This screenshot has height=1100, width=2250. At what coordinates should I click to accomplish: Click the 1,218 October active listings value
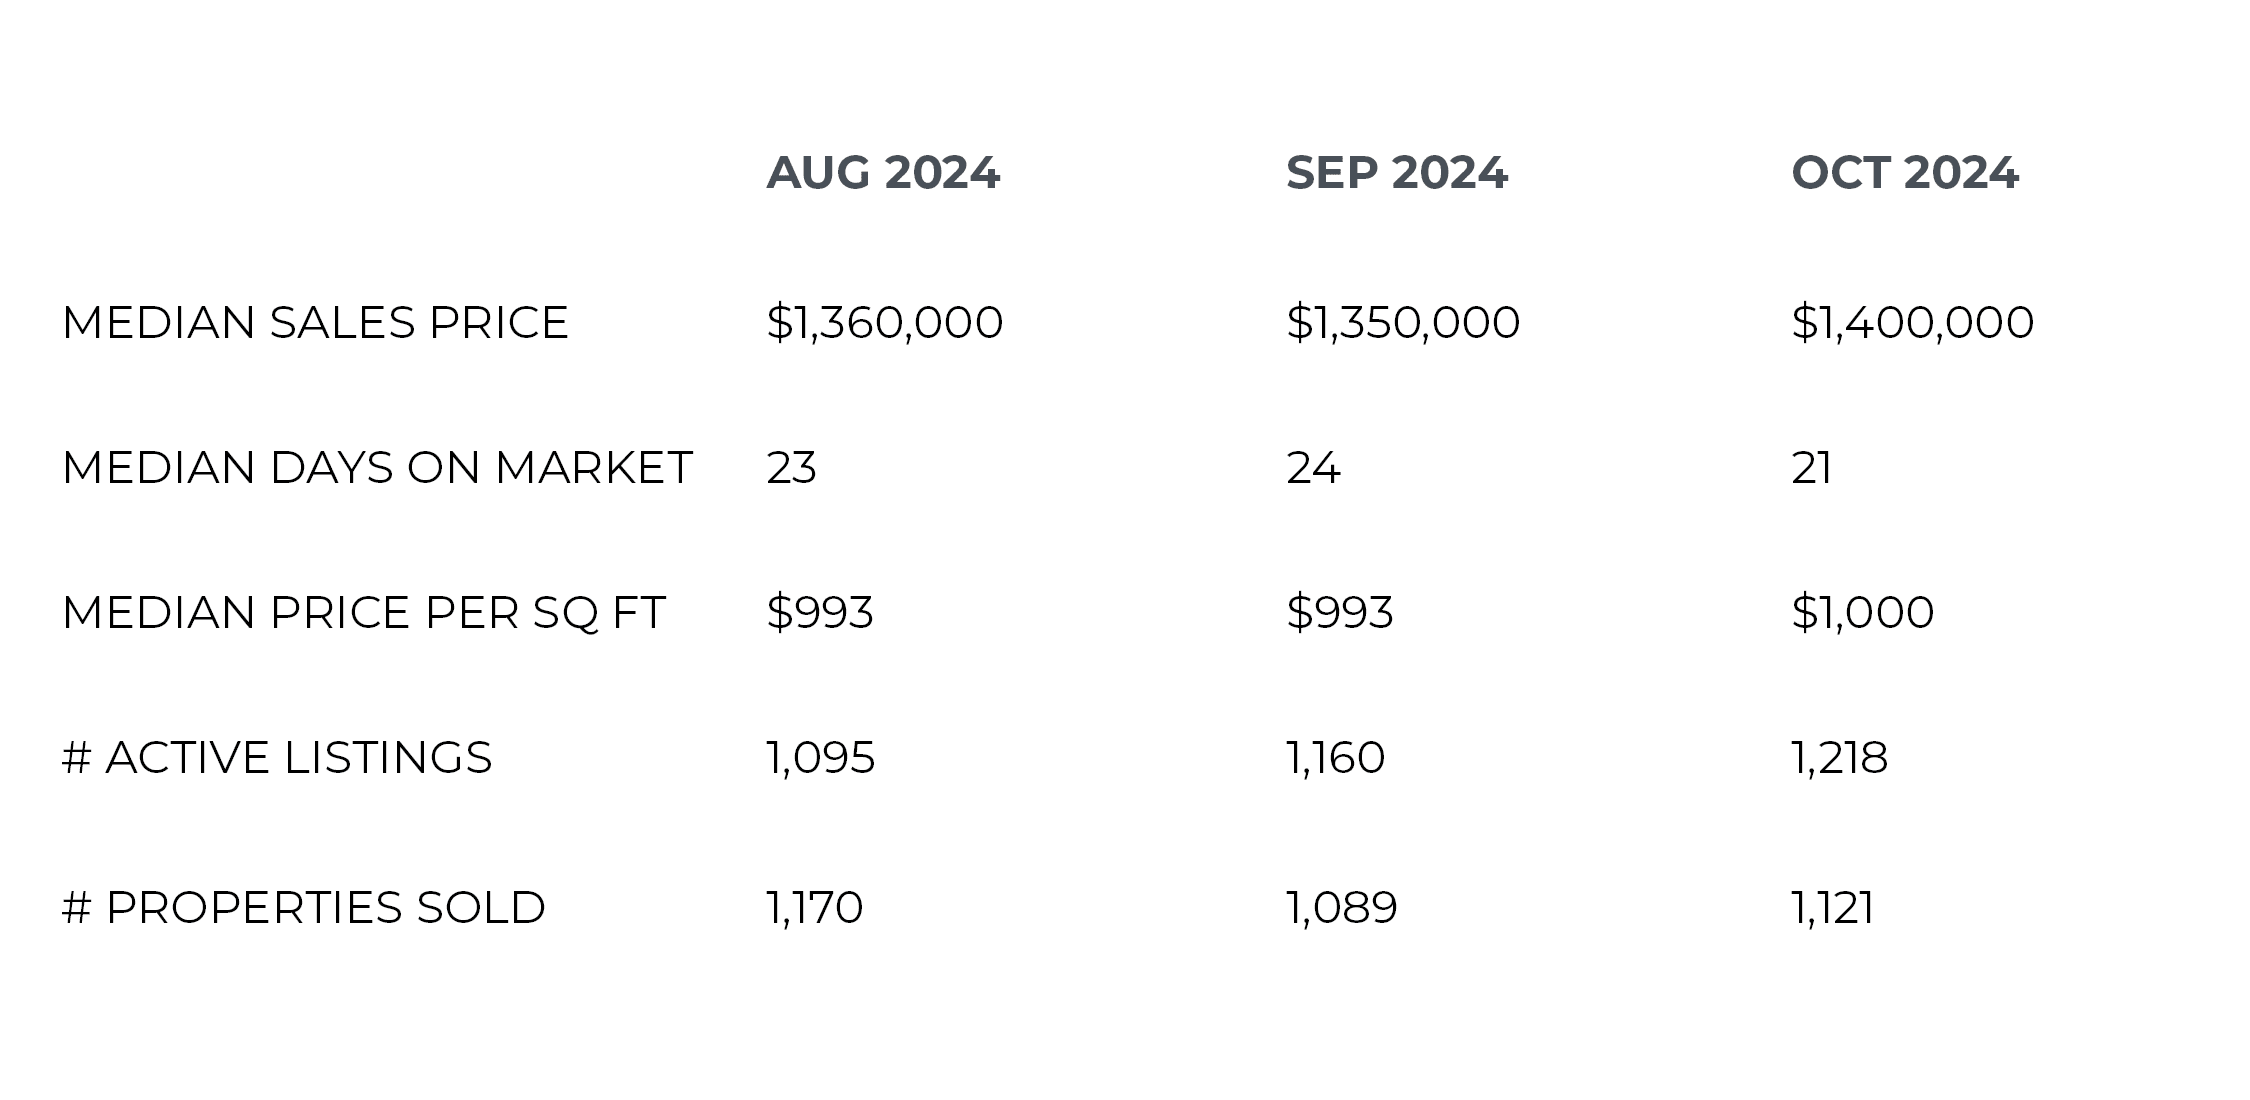click(1839, 758)
